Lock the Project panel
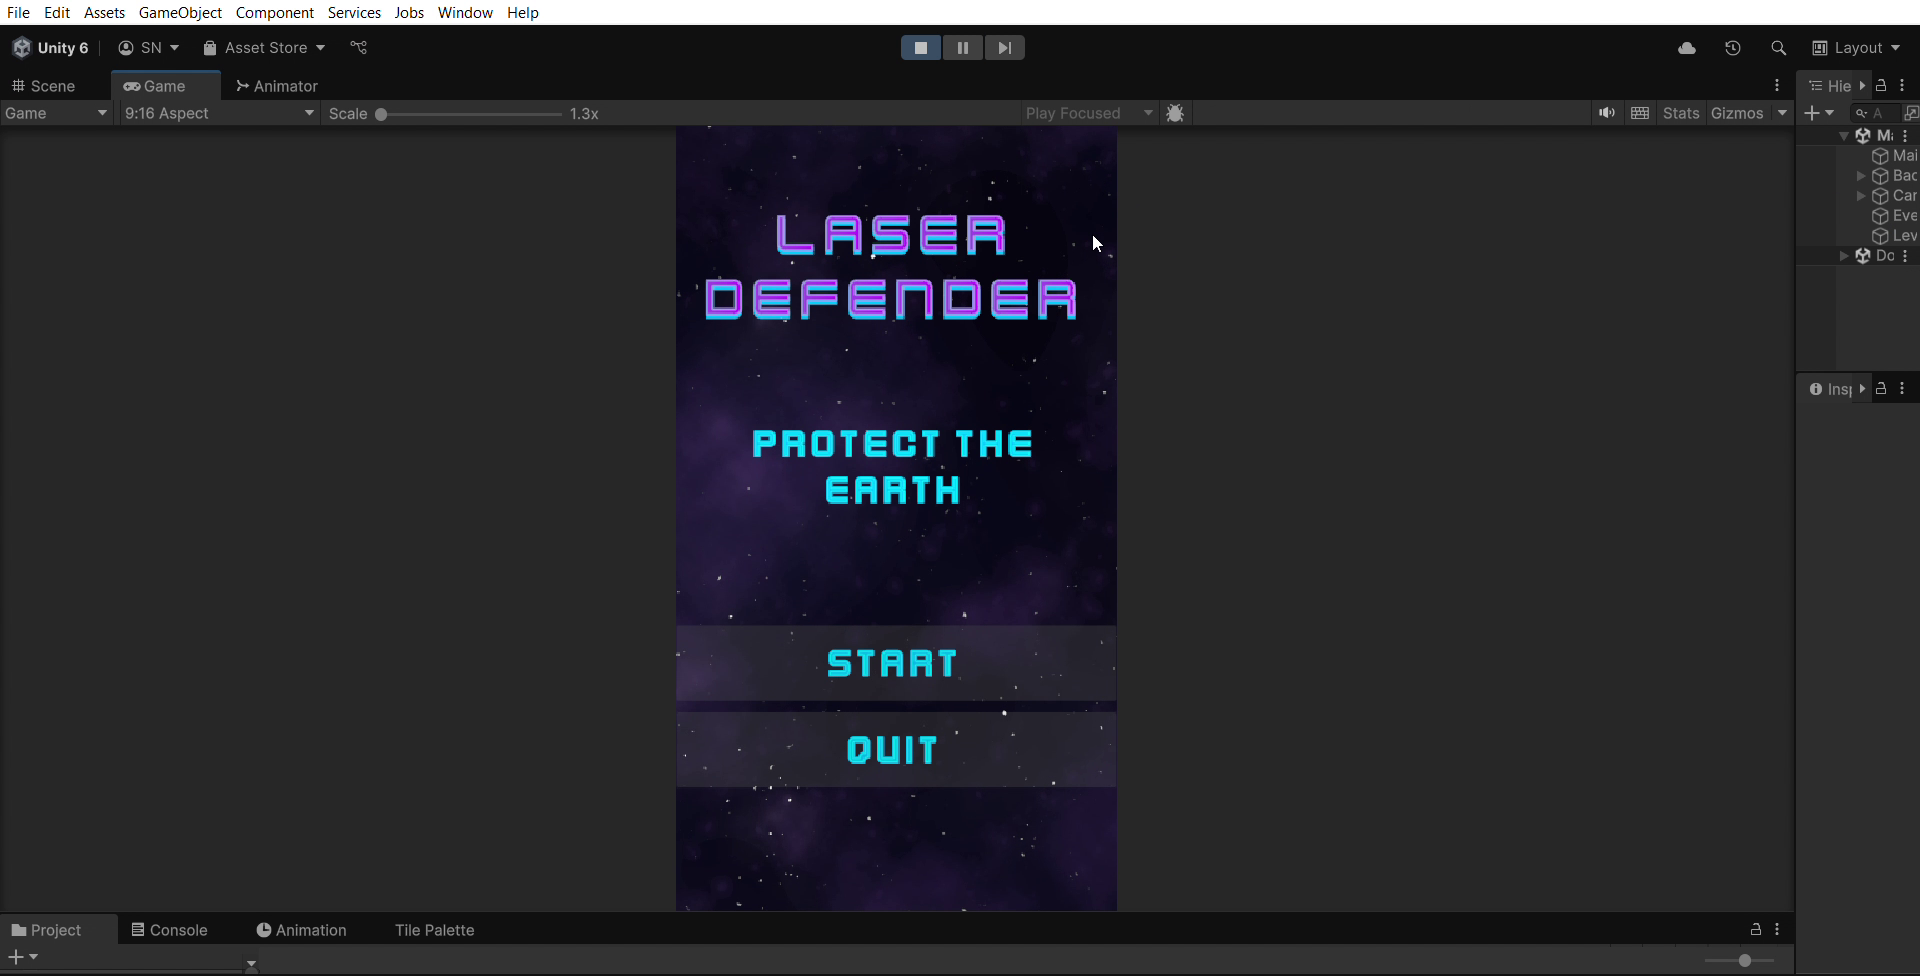1920x976 pixels. tap(1756, 930)
